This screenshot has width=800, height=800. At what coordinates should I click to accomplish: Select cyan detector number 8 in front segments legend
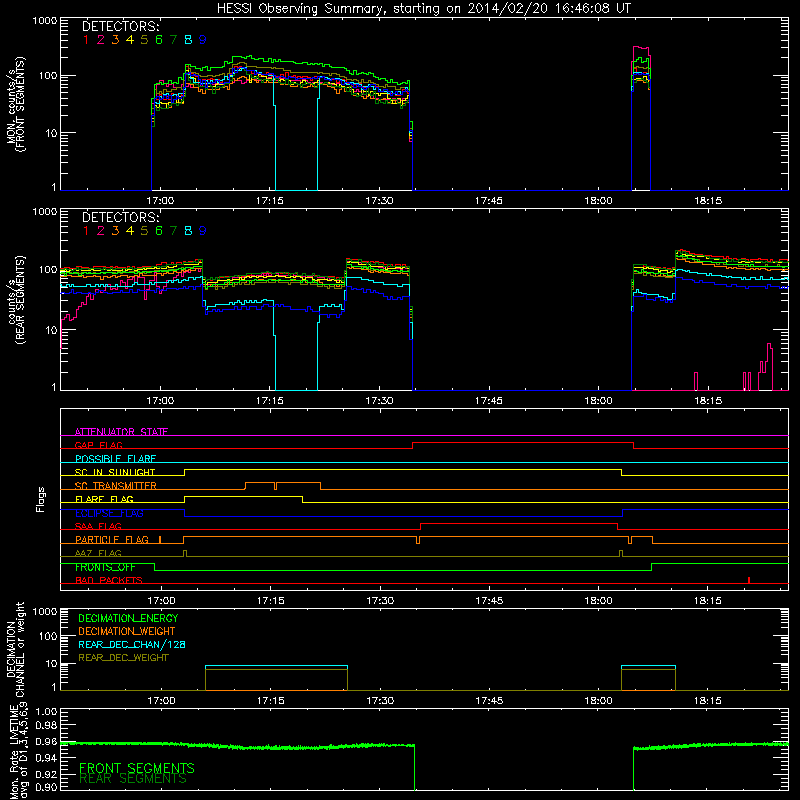click(x=188, y=40)
